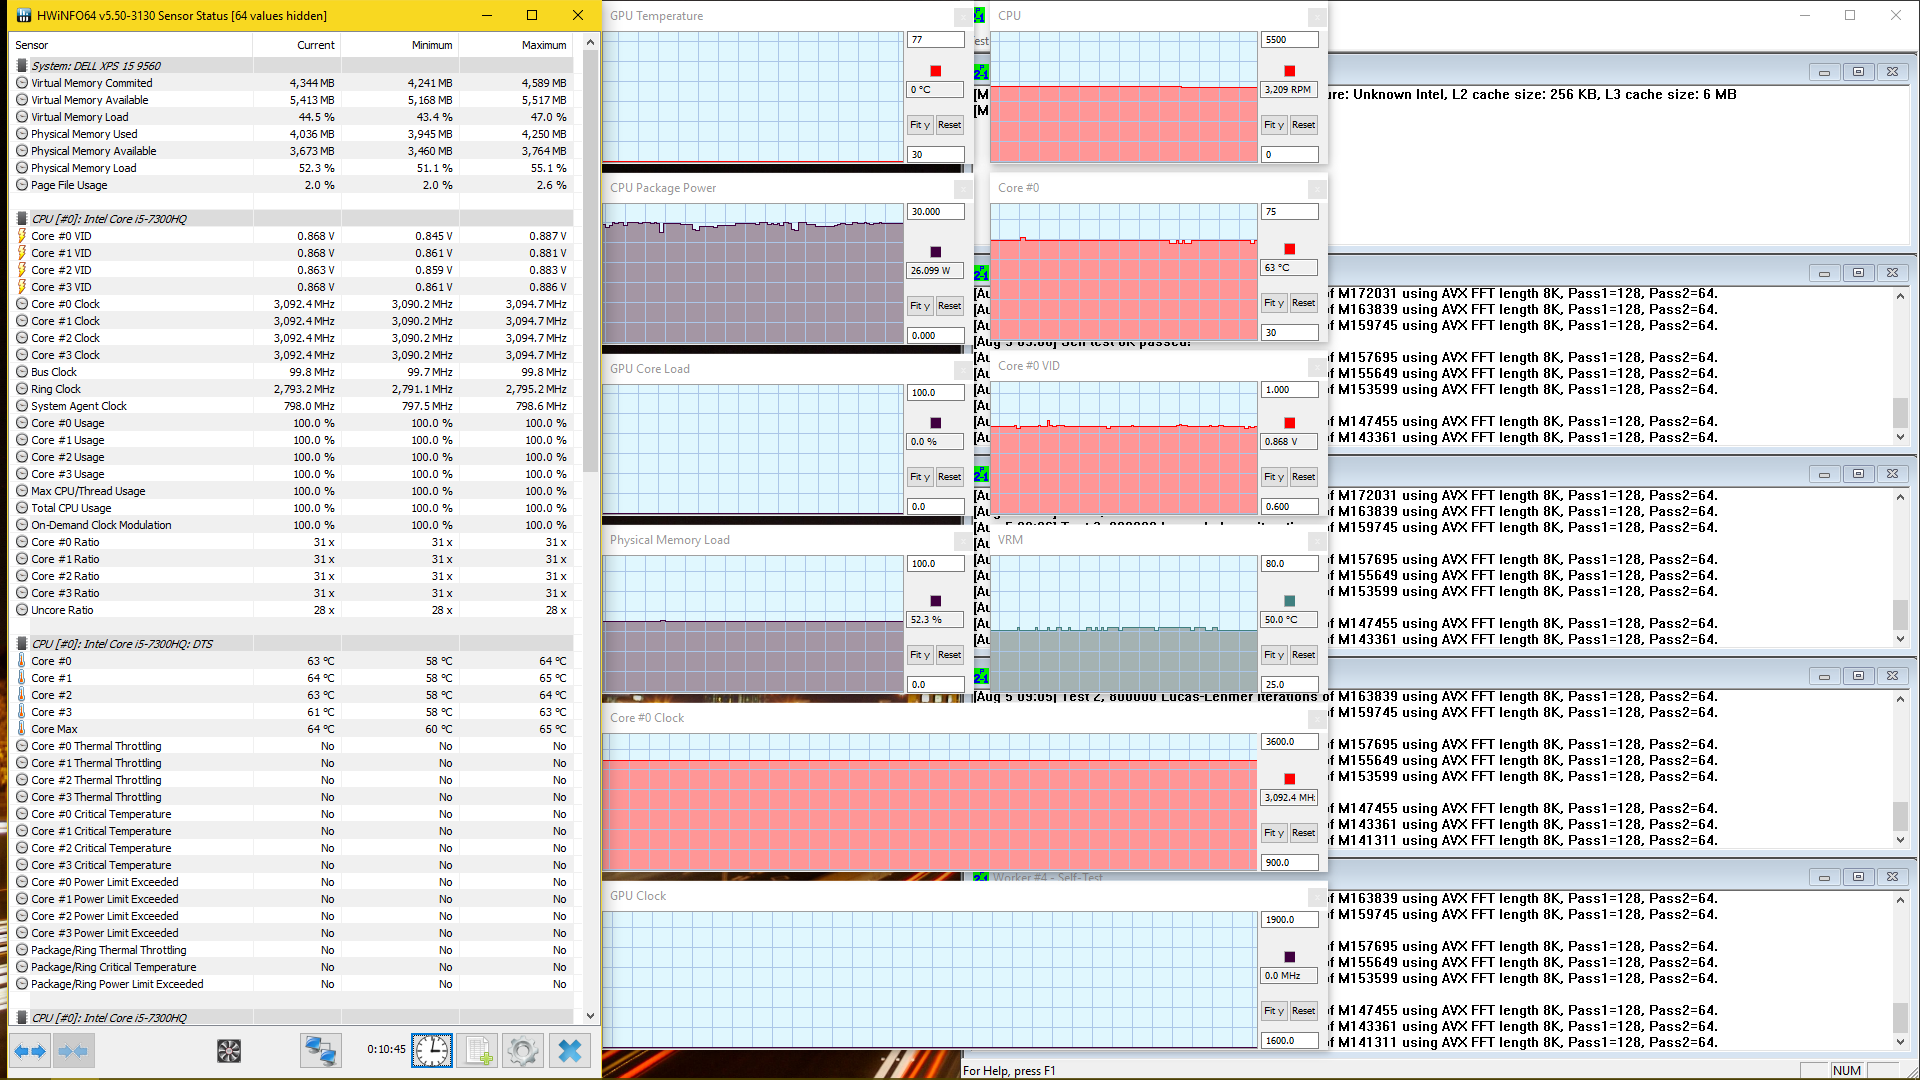Click the Maximum column header
Viewport: 1920px width, 1080px height.
pyautogui.click(x=516, y=45)
